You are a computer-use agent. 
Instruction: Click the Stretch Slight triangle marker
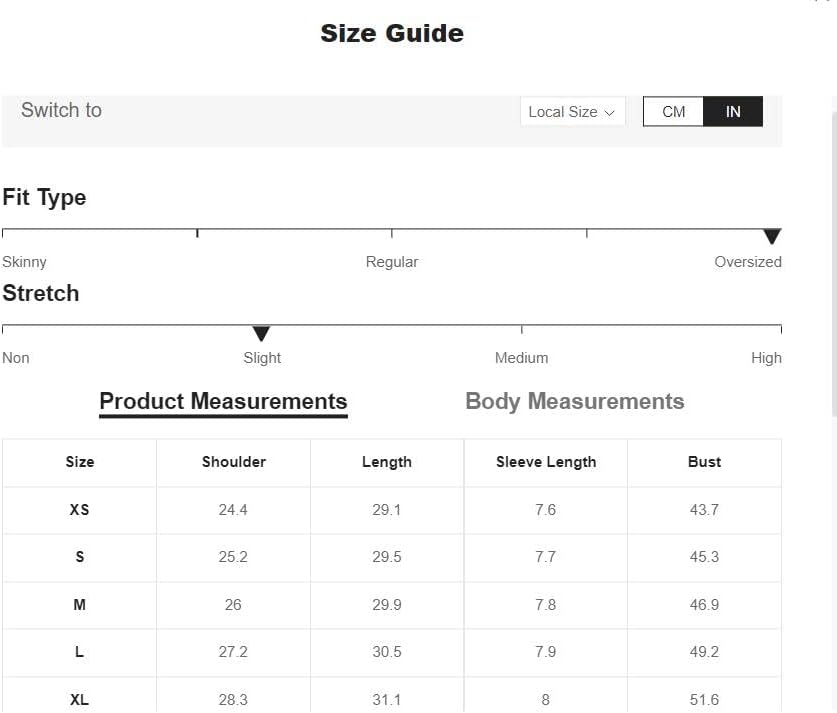tap(261, 333)
